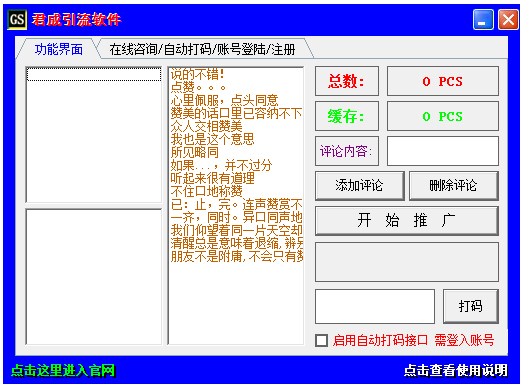
Task: Close the 君成引流软件 window
Action: coord(508,20)
